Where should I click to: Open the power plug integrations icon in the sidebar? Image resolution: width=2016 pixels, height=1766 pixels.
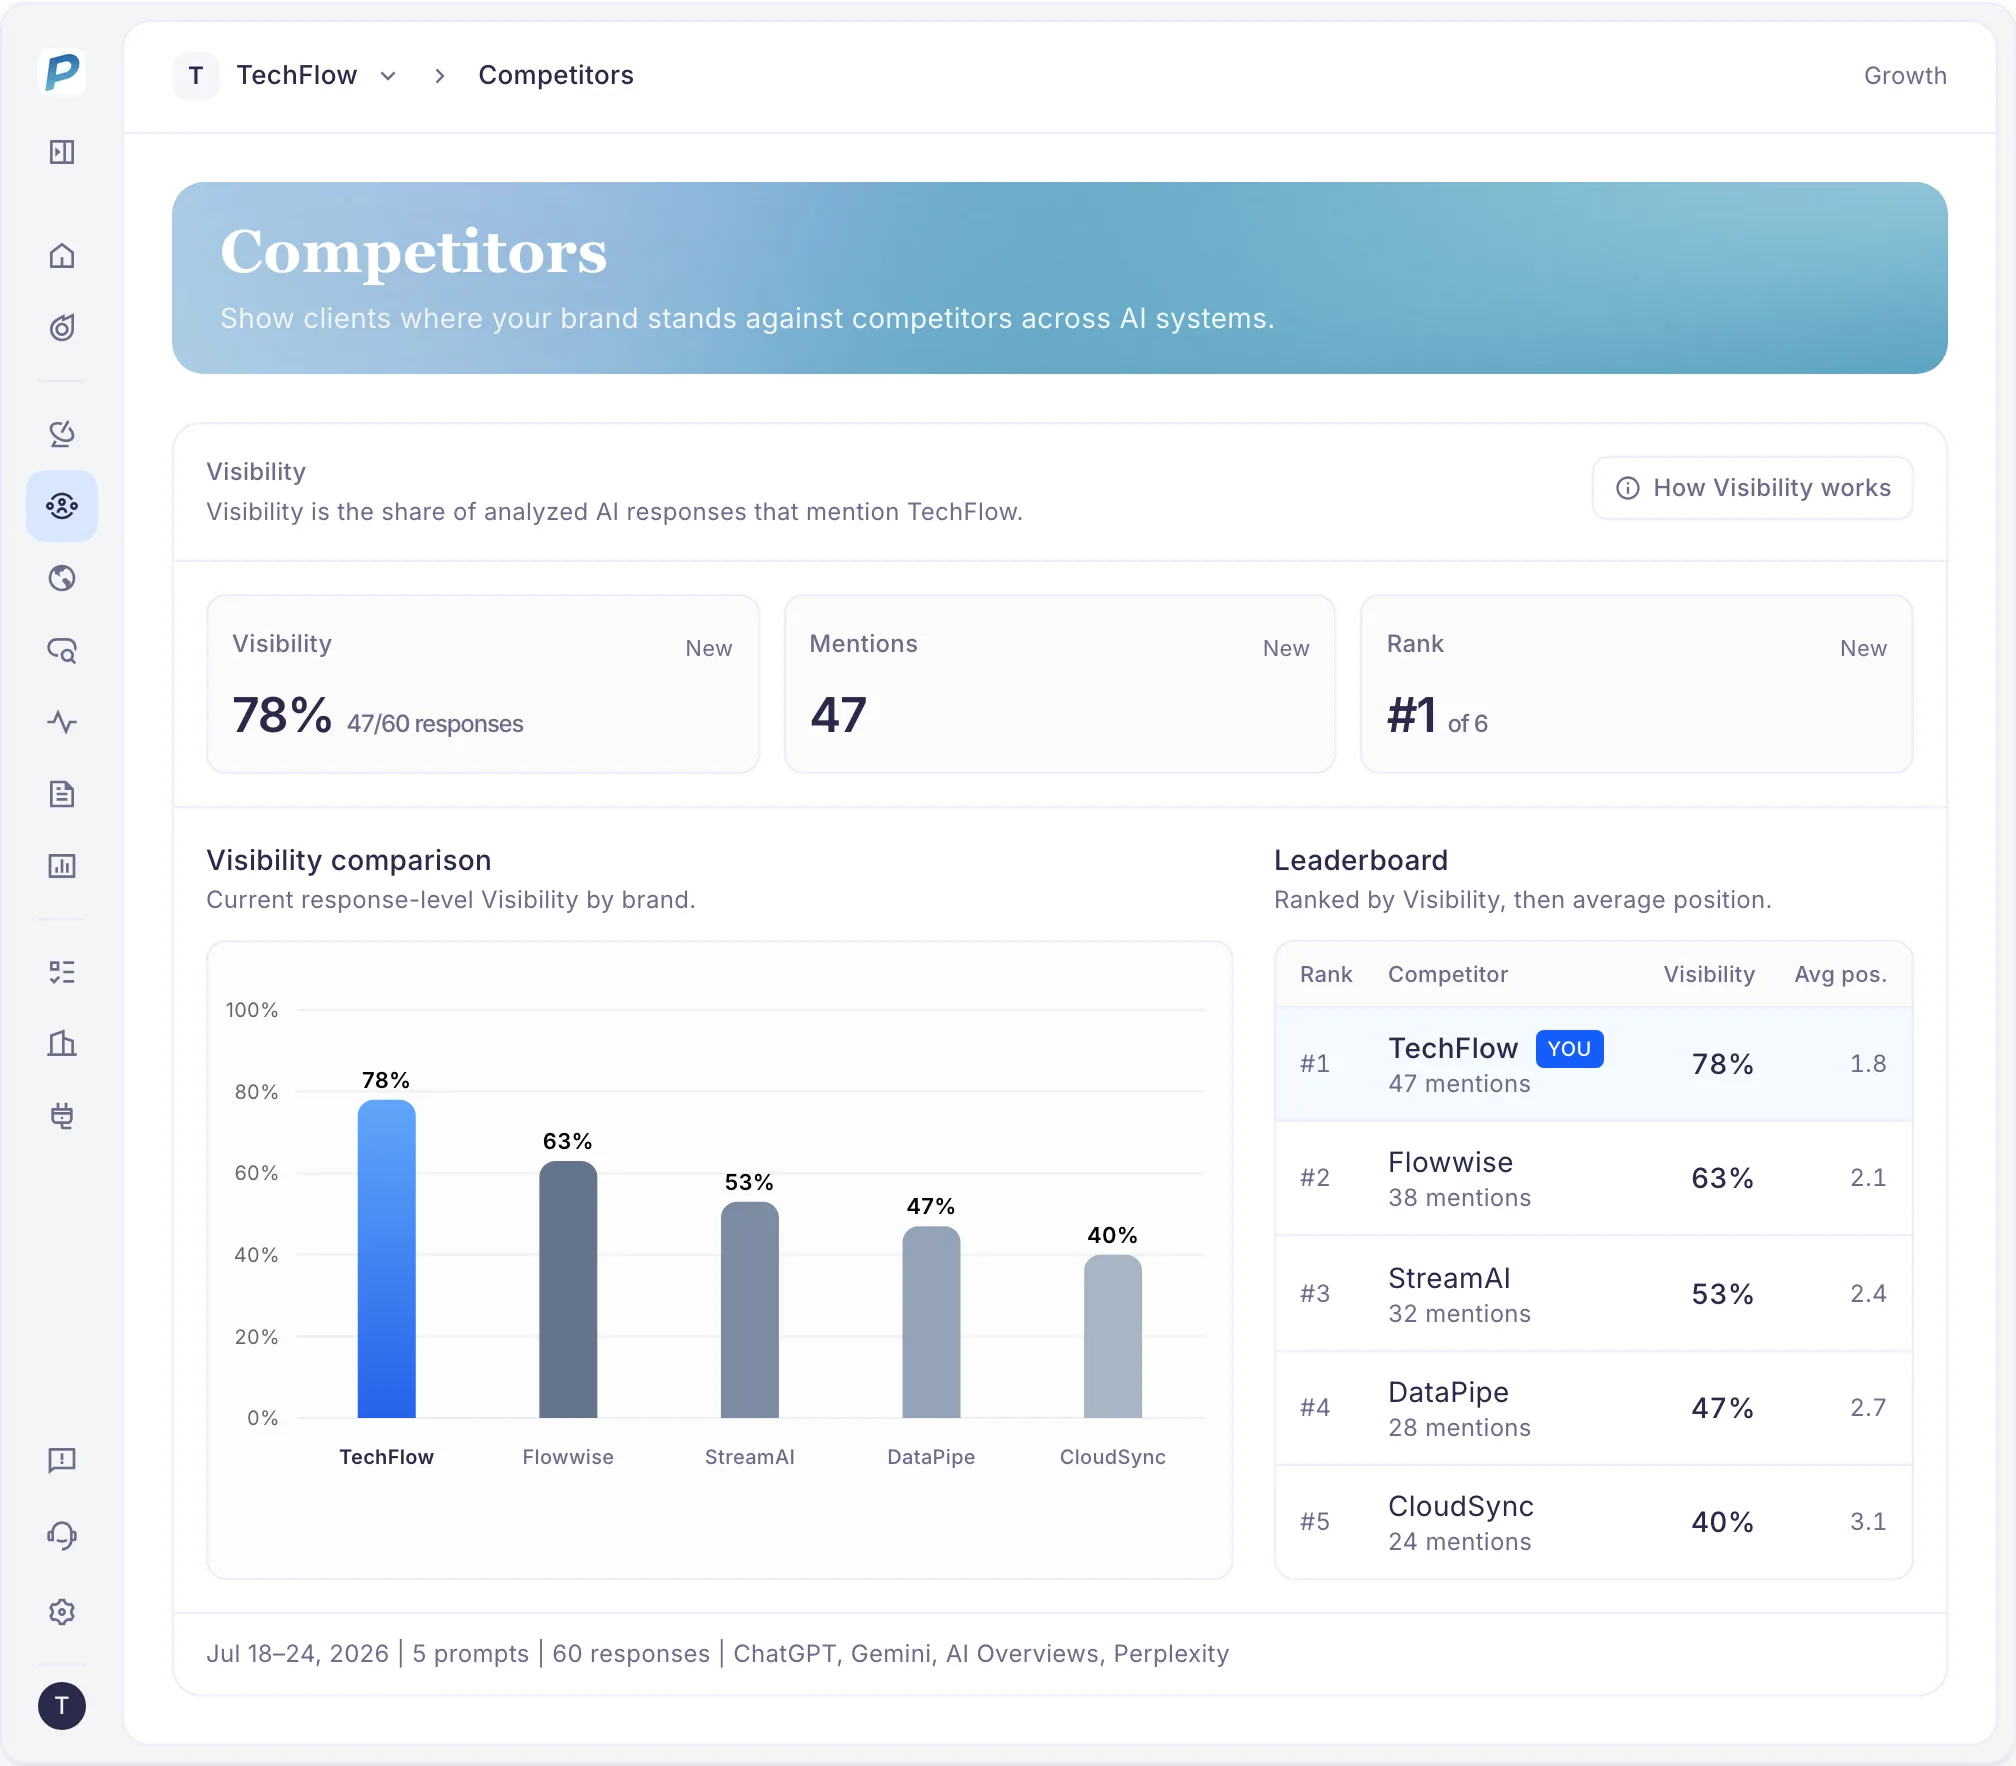coord(62,1116)
